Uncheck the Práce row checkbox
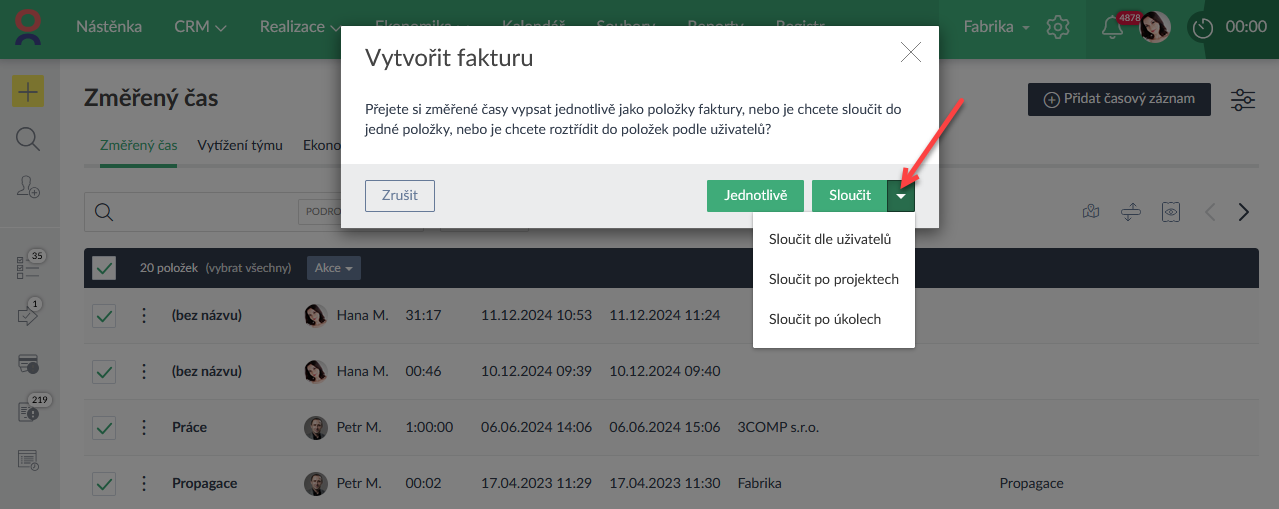This screenshot has width=1279, height=509. click(x=104, y=428)
